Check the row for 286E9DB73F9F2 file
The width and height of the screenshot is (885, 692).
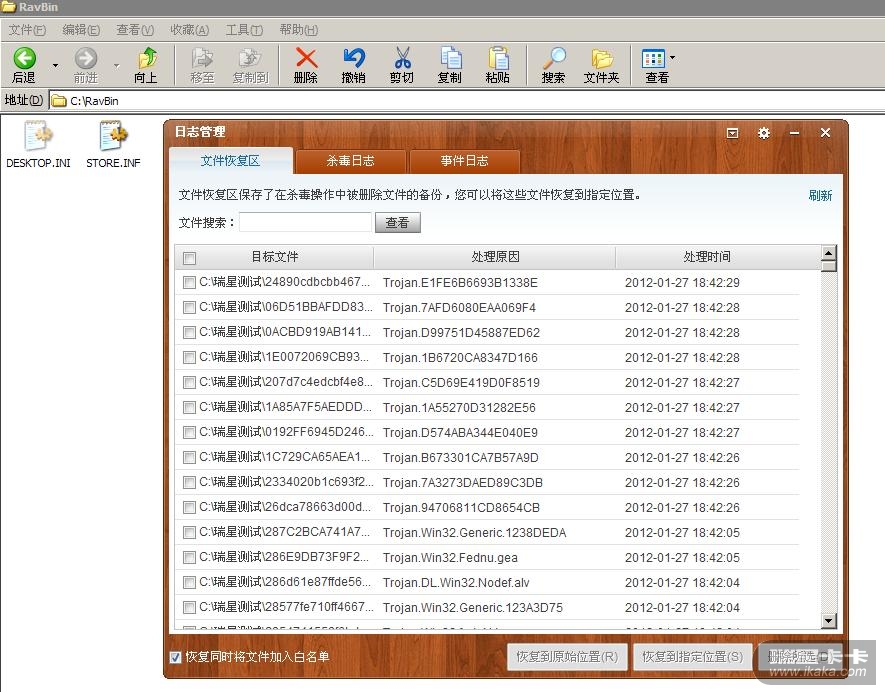(x=189, y=557)
